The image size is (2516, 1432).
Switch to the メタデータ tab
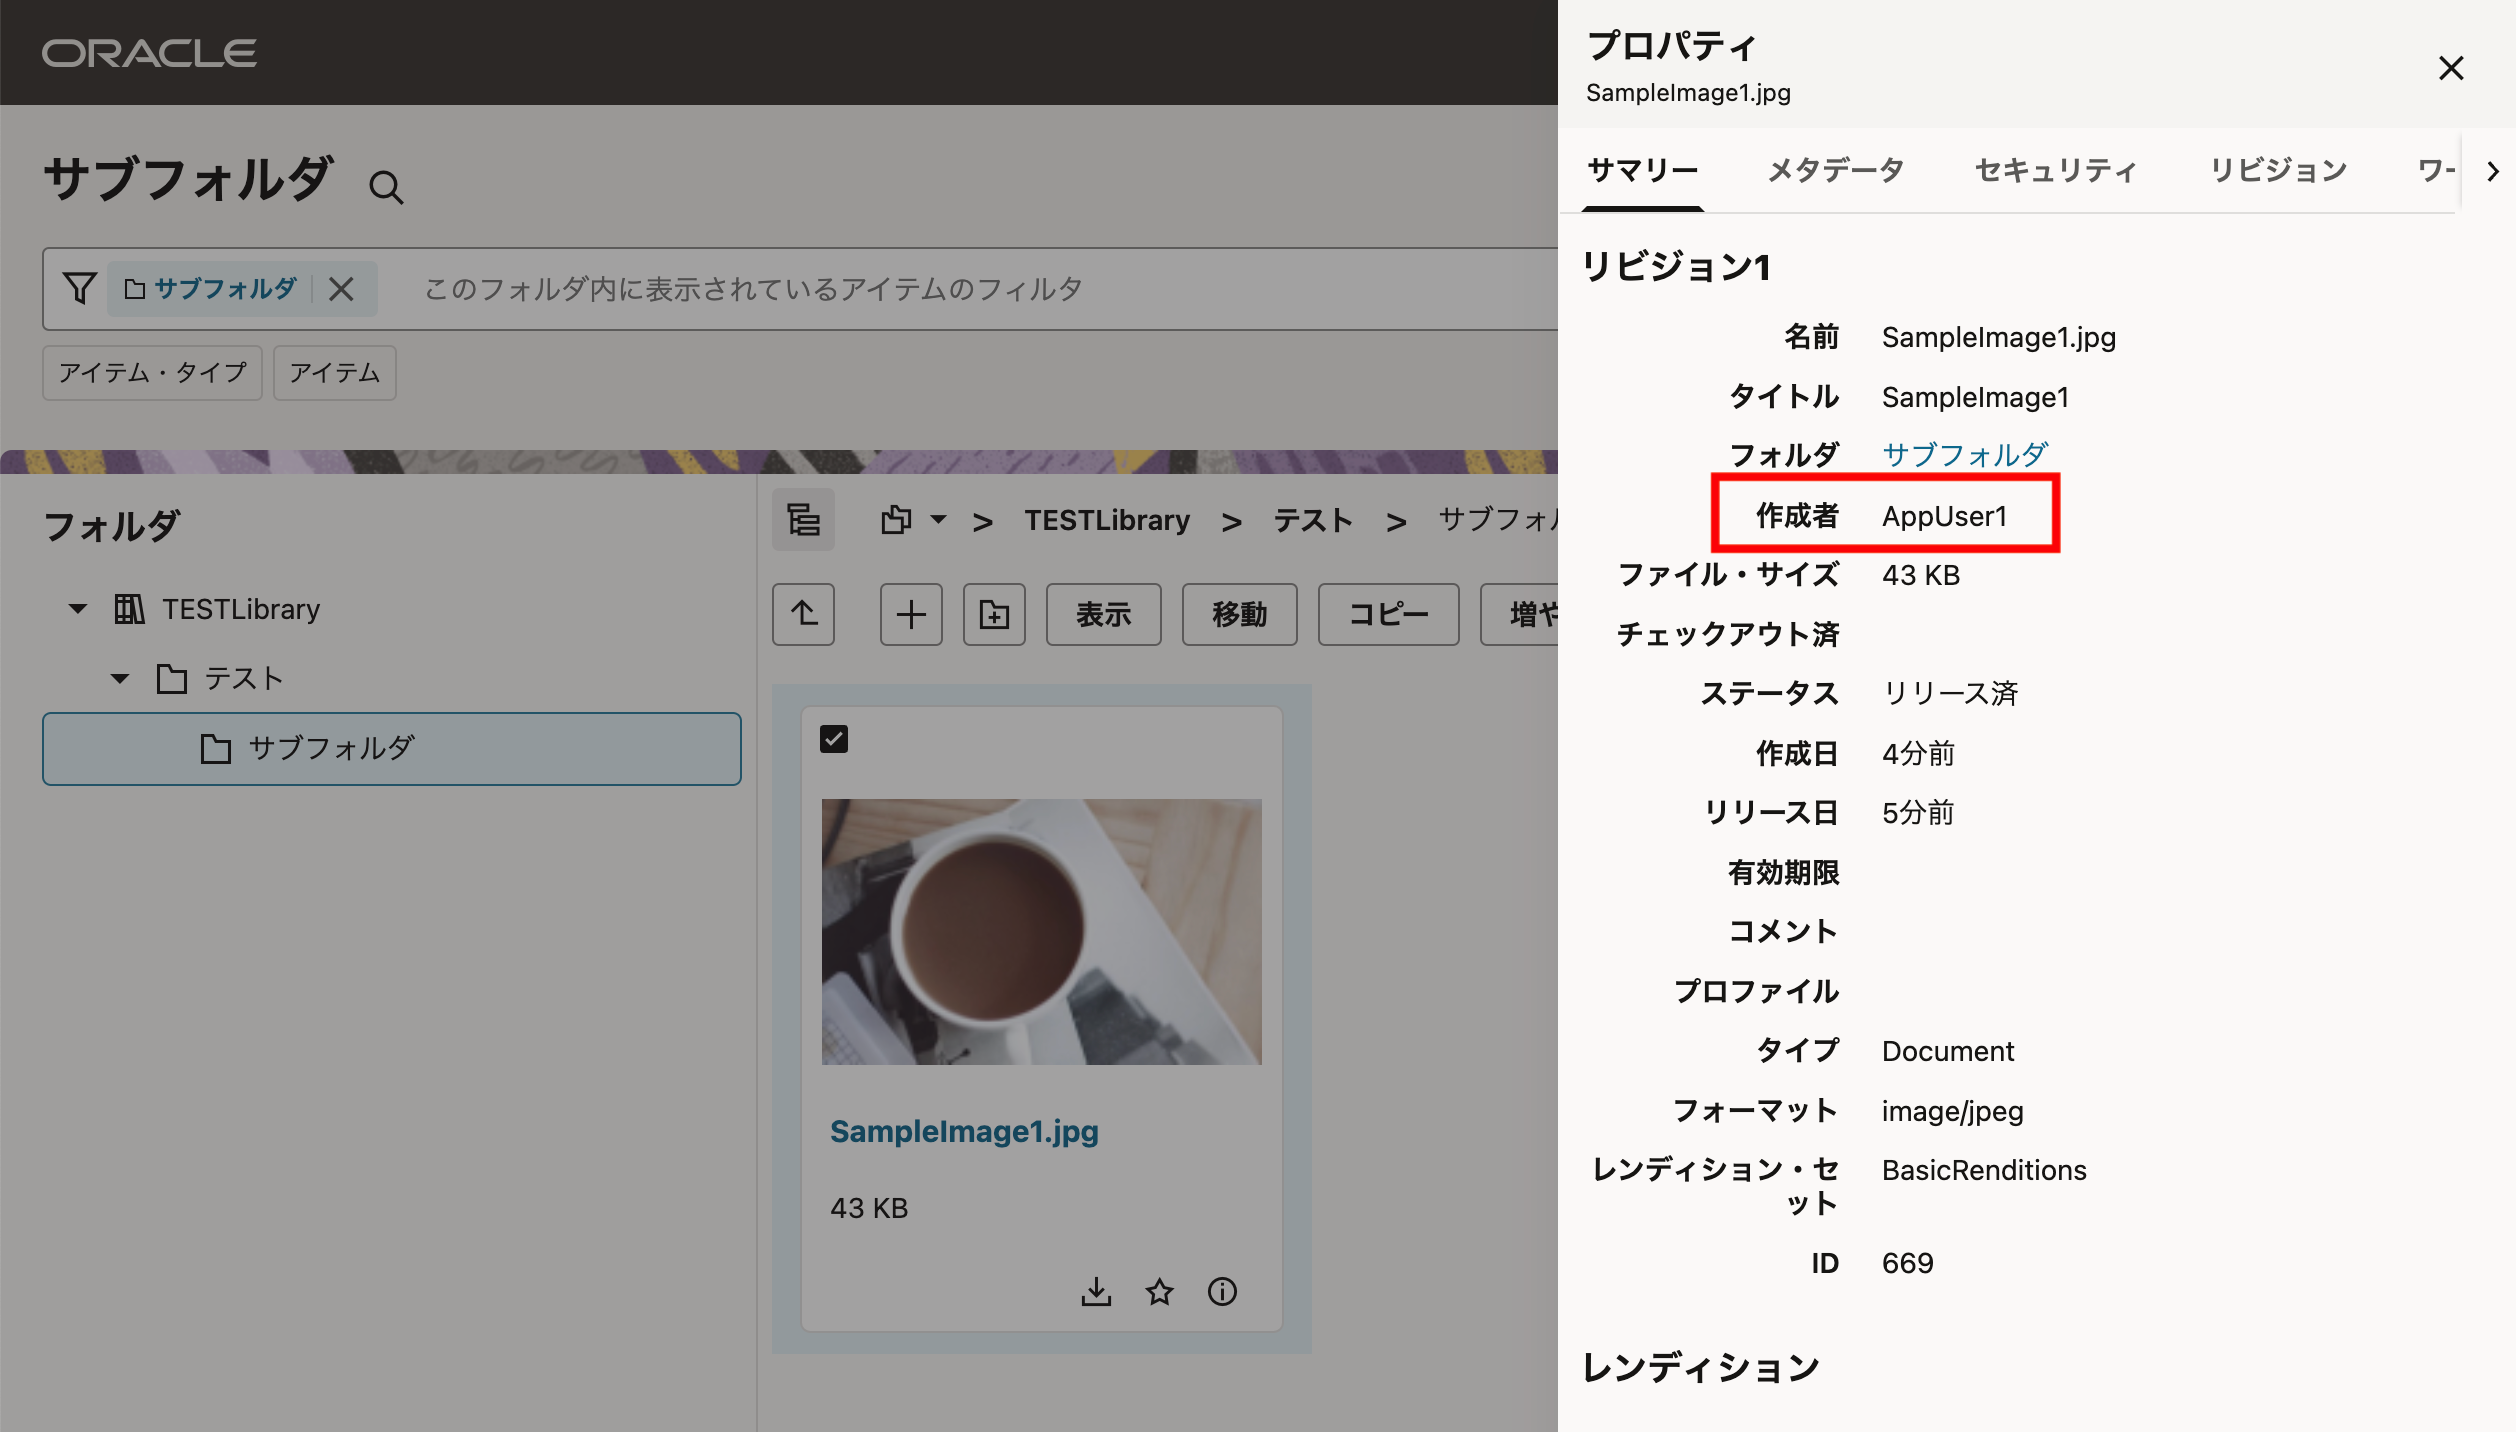1836,170
